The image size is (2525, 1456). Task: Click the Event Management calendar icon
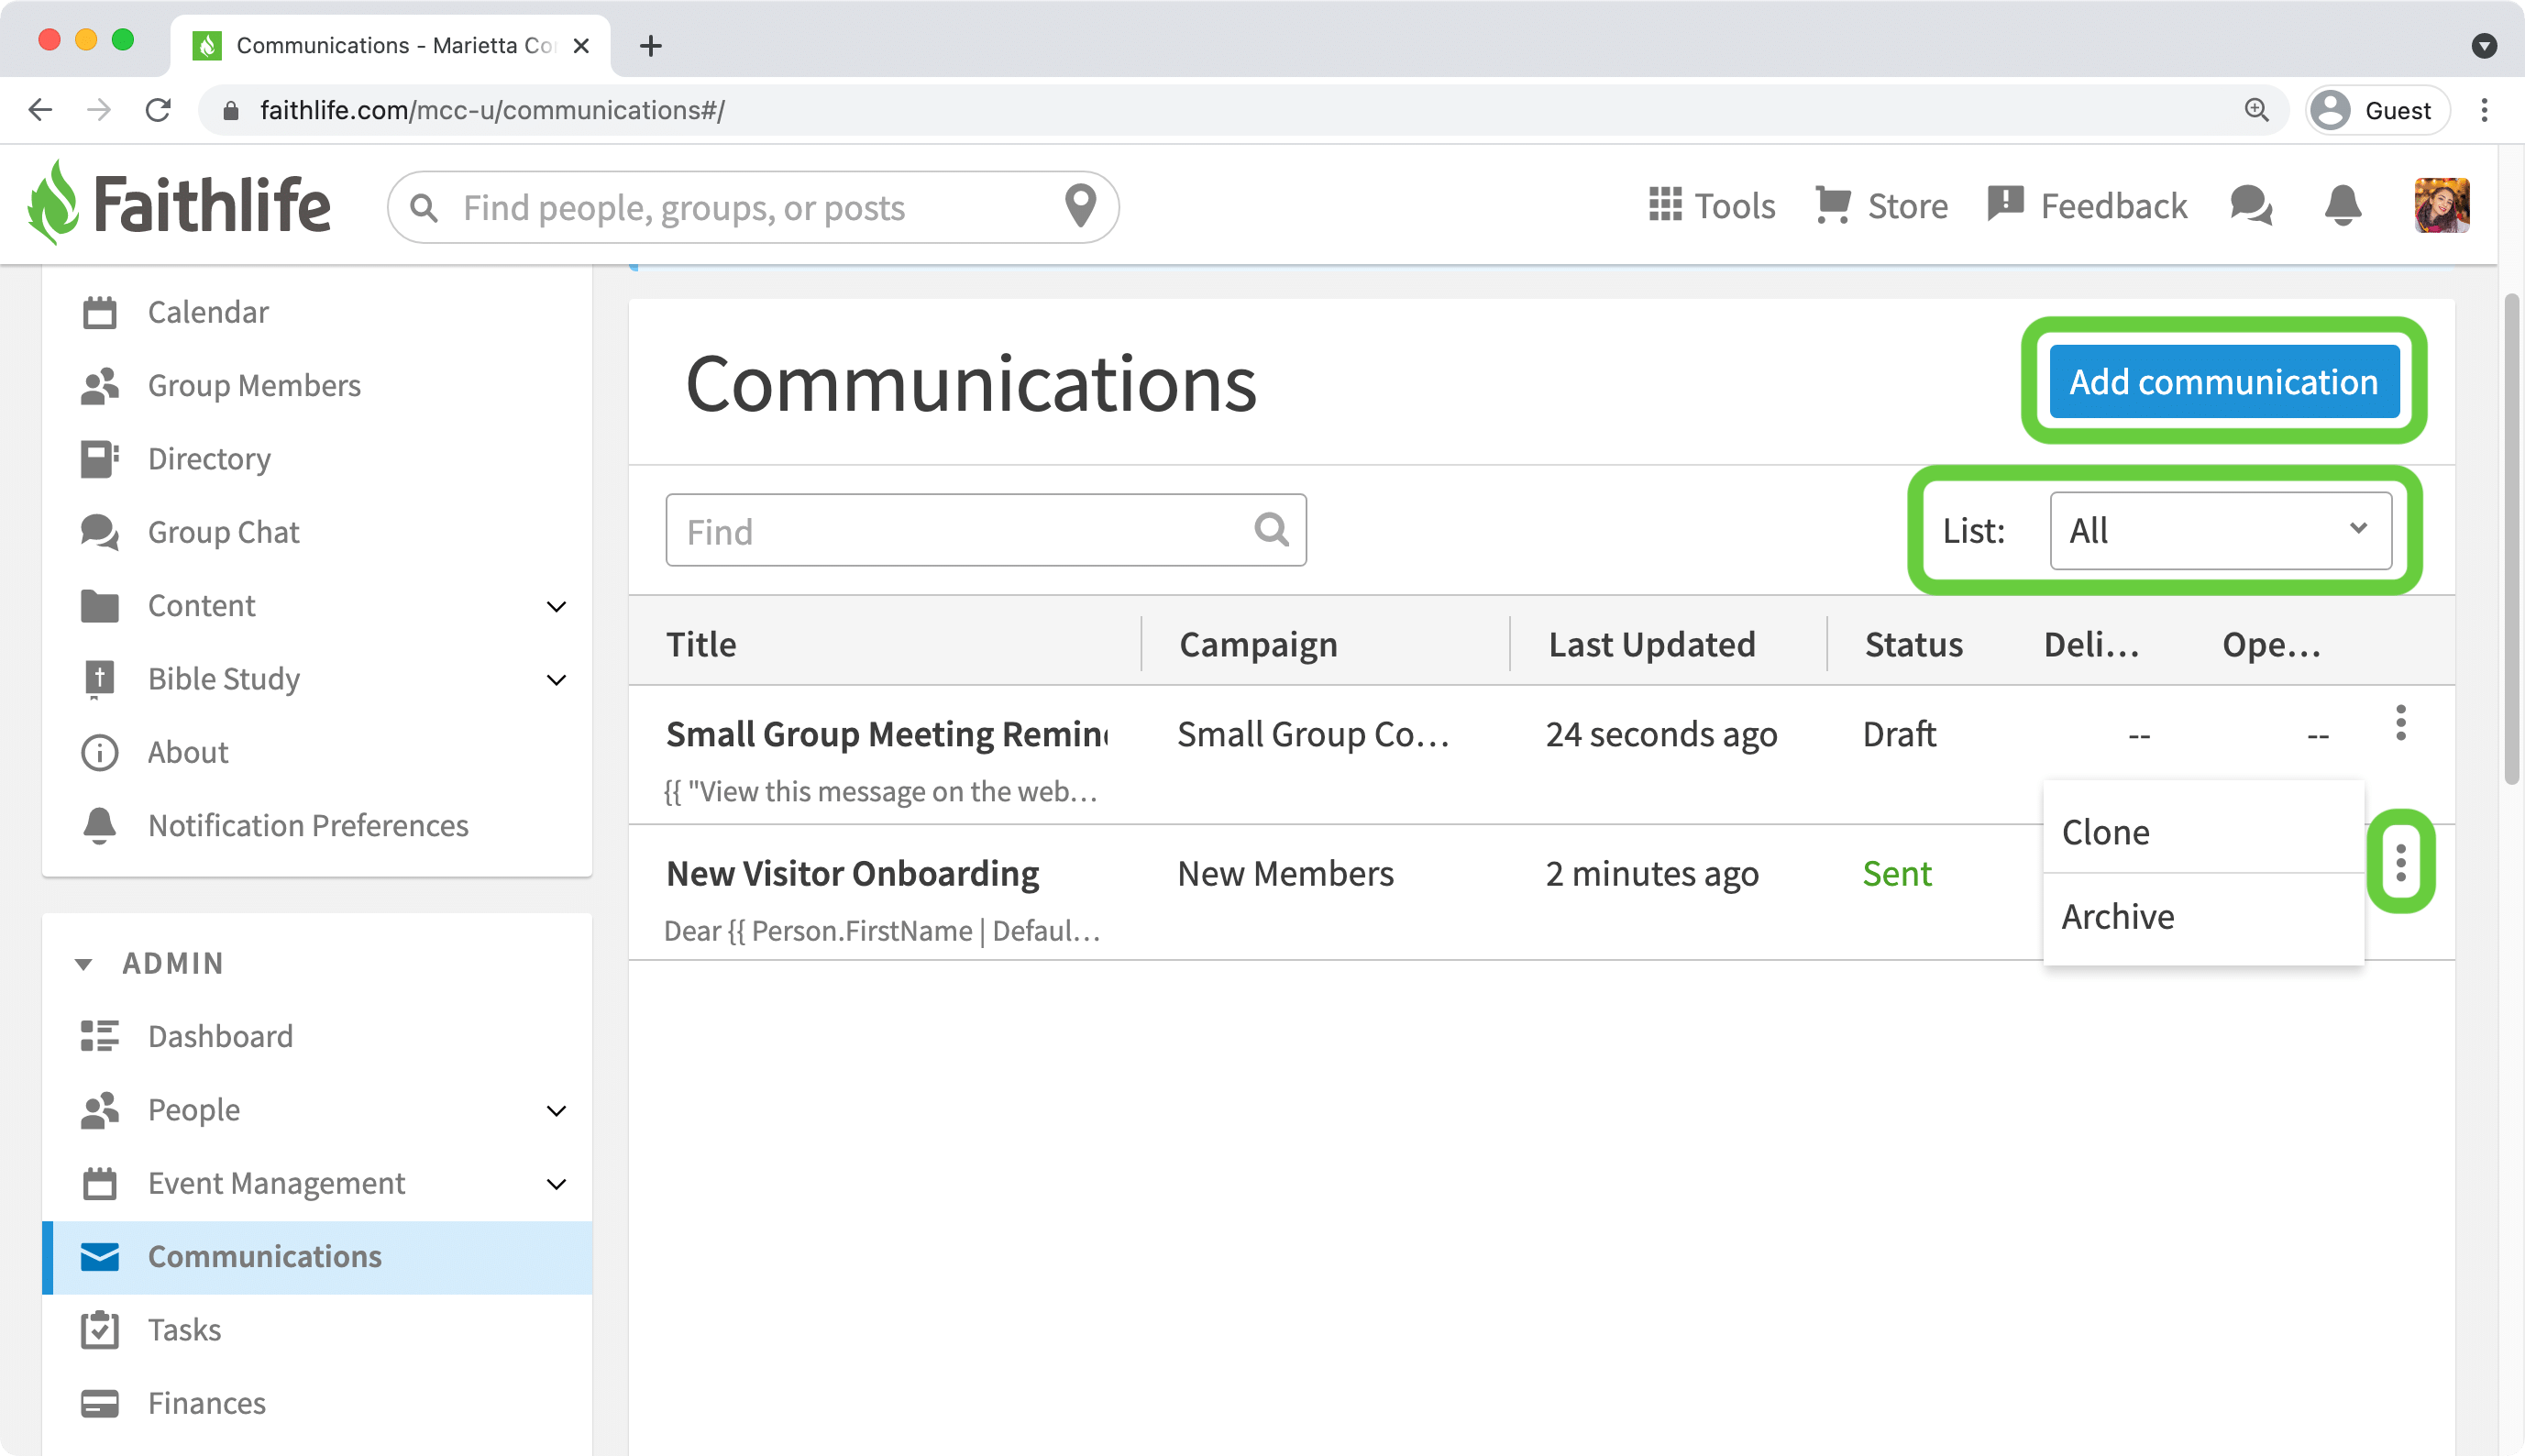tap(99, 1183)
